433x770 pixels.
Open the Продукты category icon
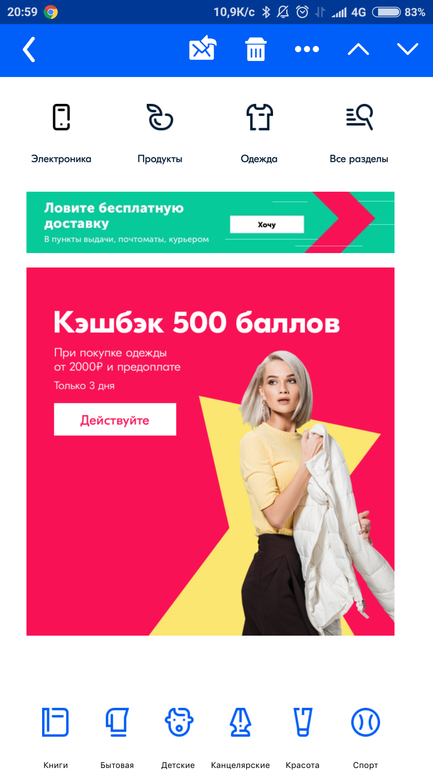point(160,117)
